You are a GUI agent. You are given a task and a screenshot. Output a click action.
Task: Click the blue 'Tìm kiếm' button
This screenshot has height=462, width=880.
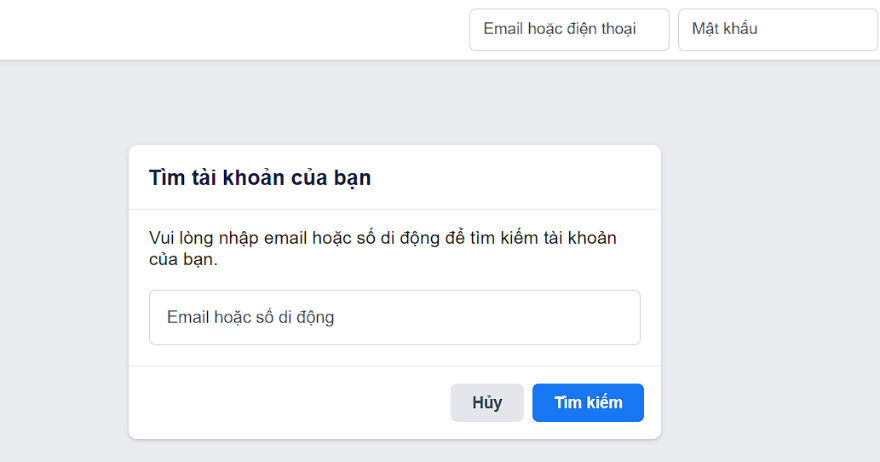click(588, 403)
